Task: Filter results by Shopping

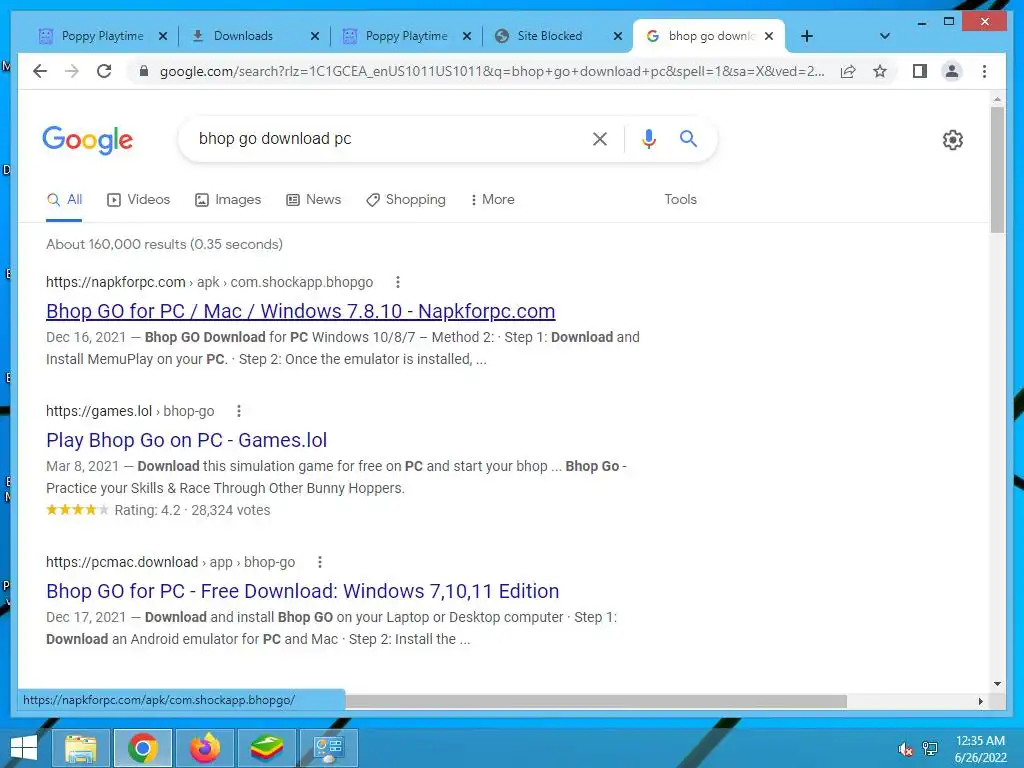Action: point(406,200)
